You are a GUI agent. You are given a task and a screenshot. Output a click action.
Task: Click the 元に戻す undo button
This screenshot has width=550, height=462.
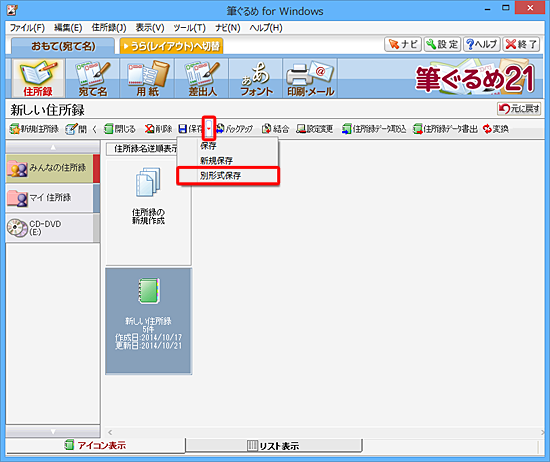(x=519, y=109)
